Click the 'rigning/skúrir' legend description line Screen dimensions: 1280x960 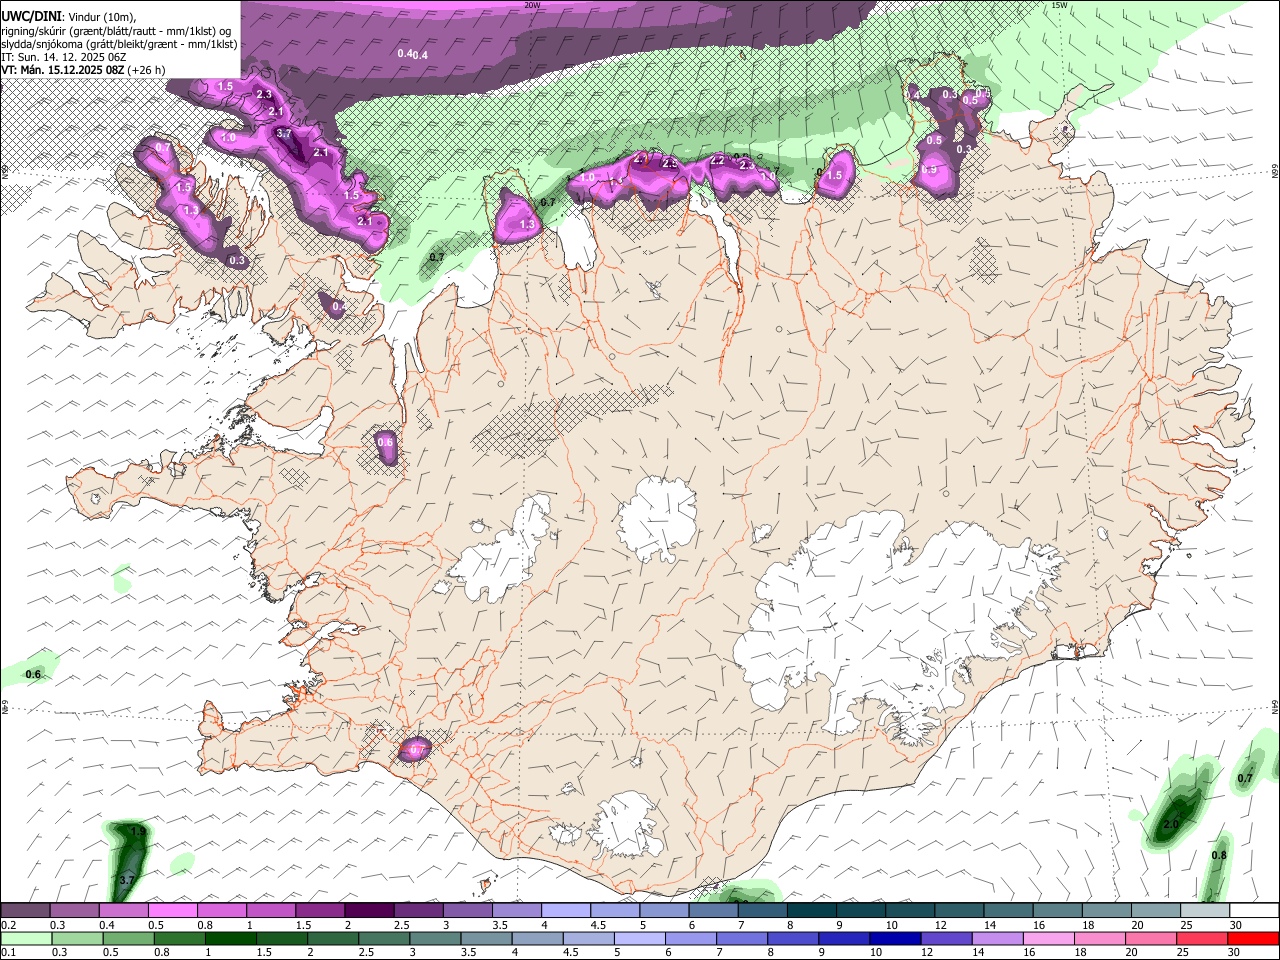tap(116, 31)
